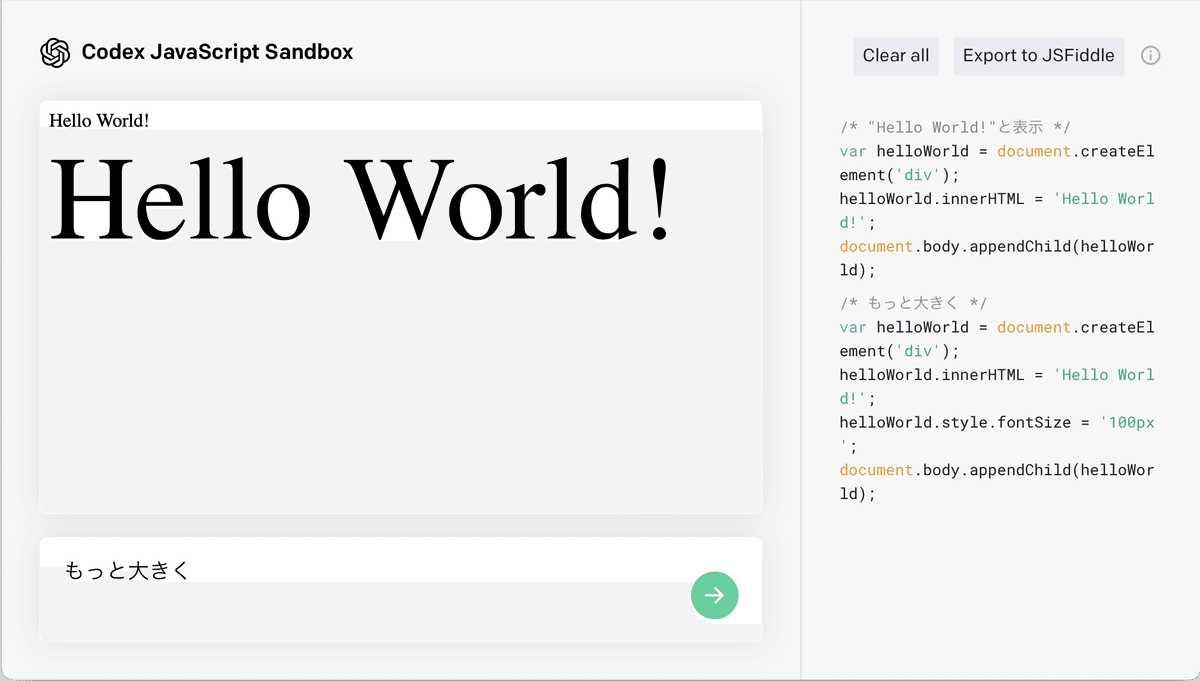
Task: Click the Clear all button
Action: coord(895,56)
